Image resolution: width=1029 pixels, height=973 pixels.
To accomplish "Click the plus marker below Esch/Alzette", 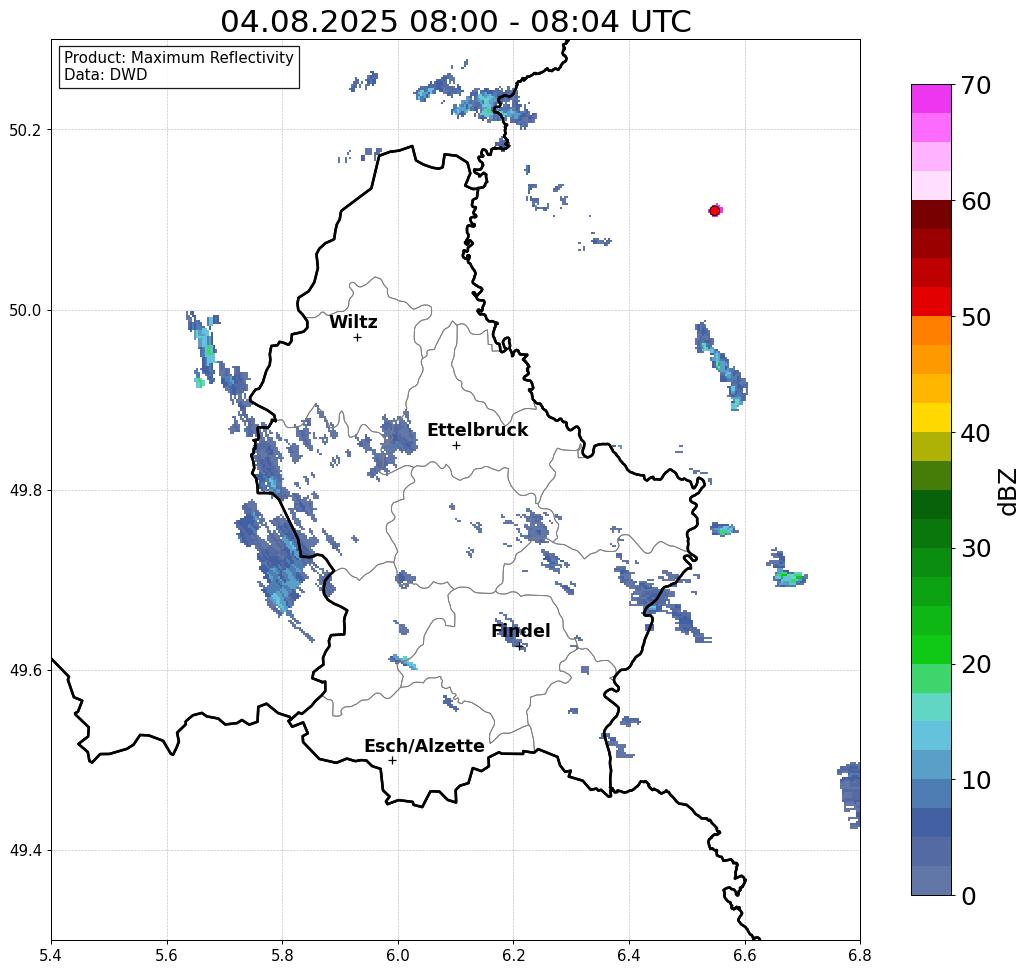I will pos(392,760).
